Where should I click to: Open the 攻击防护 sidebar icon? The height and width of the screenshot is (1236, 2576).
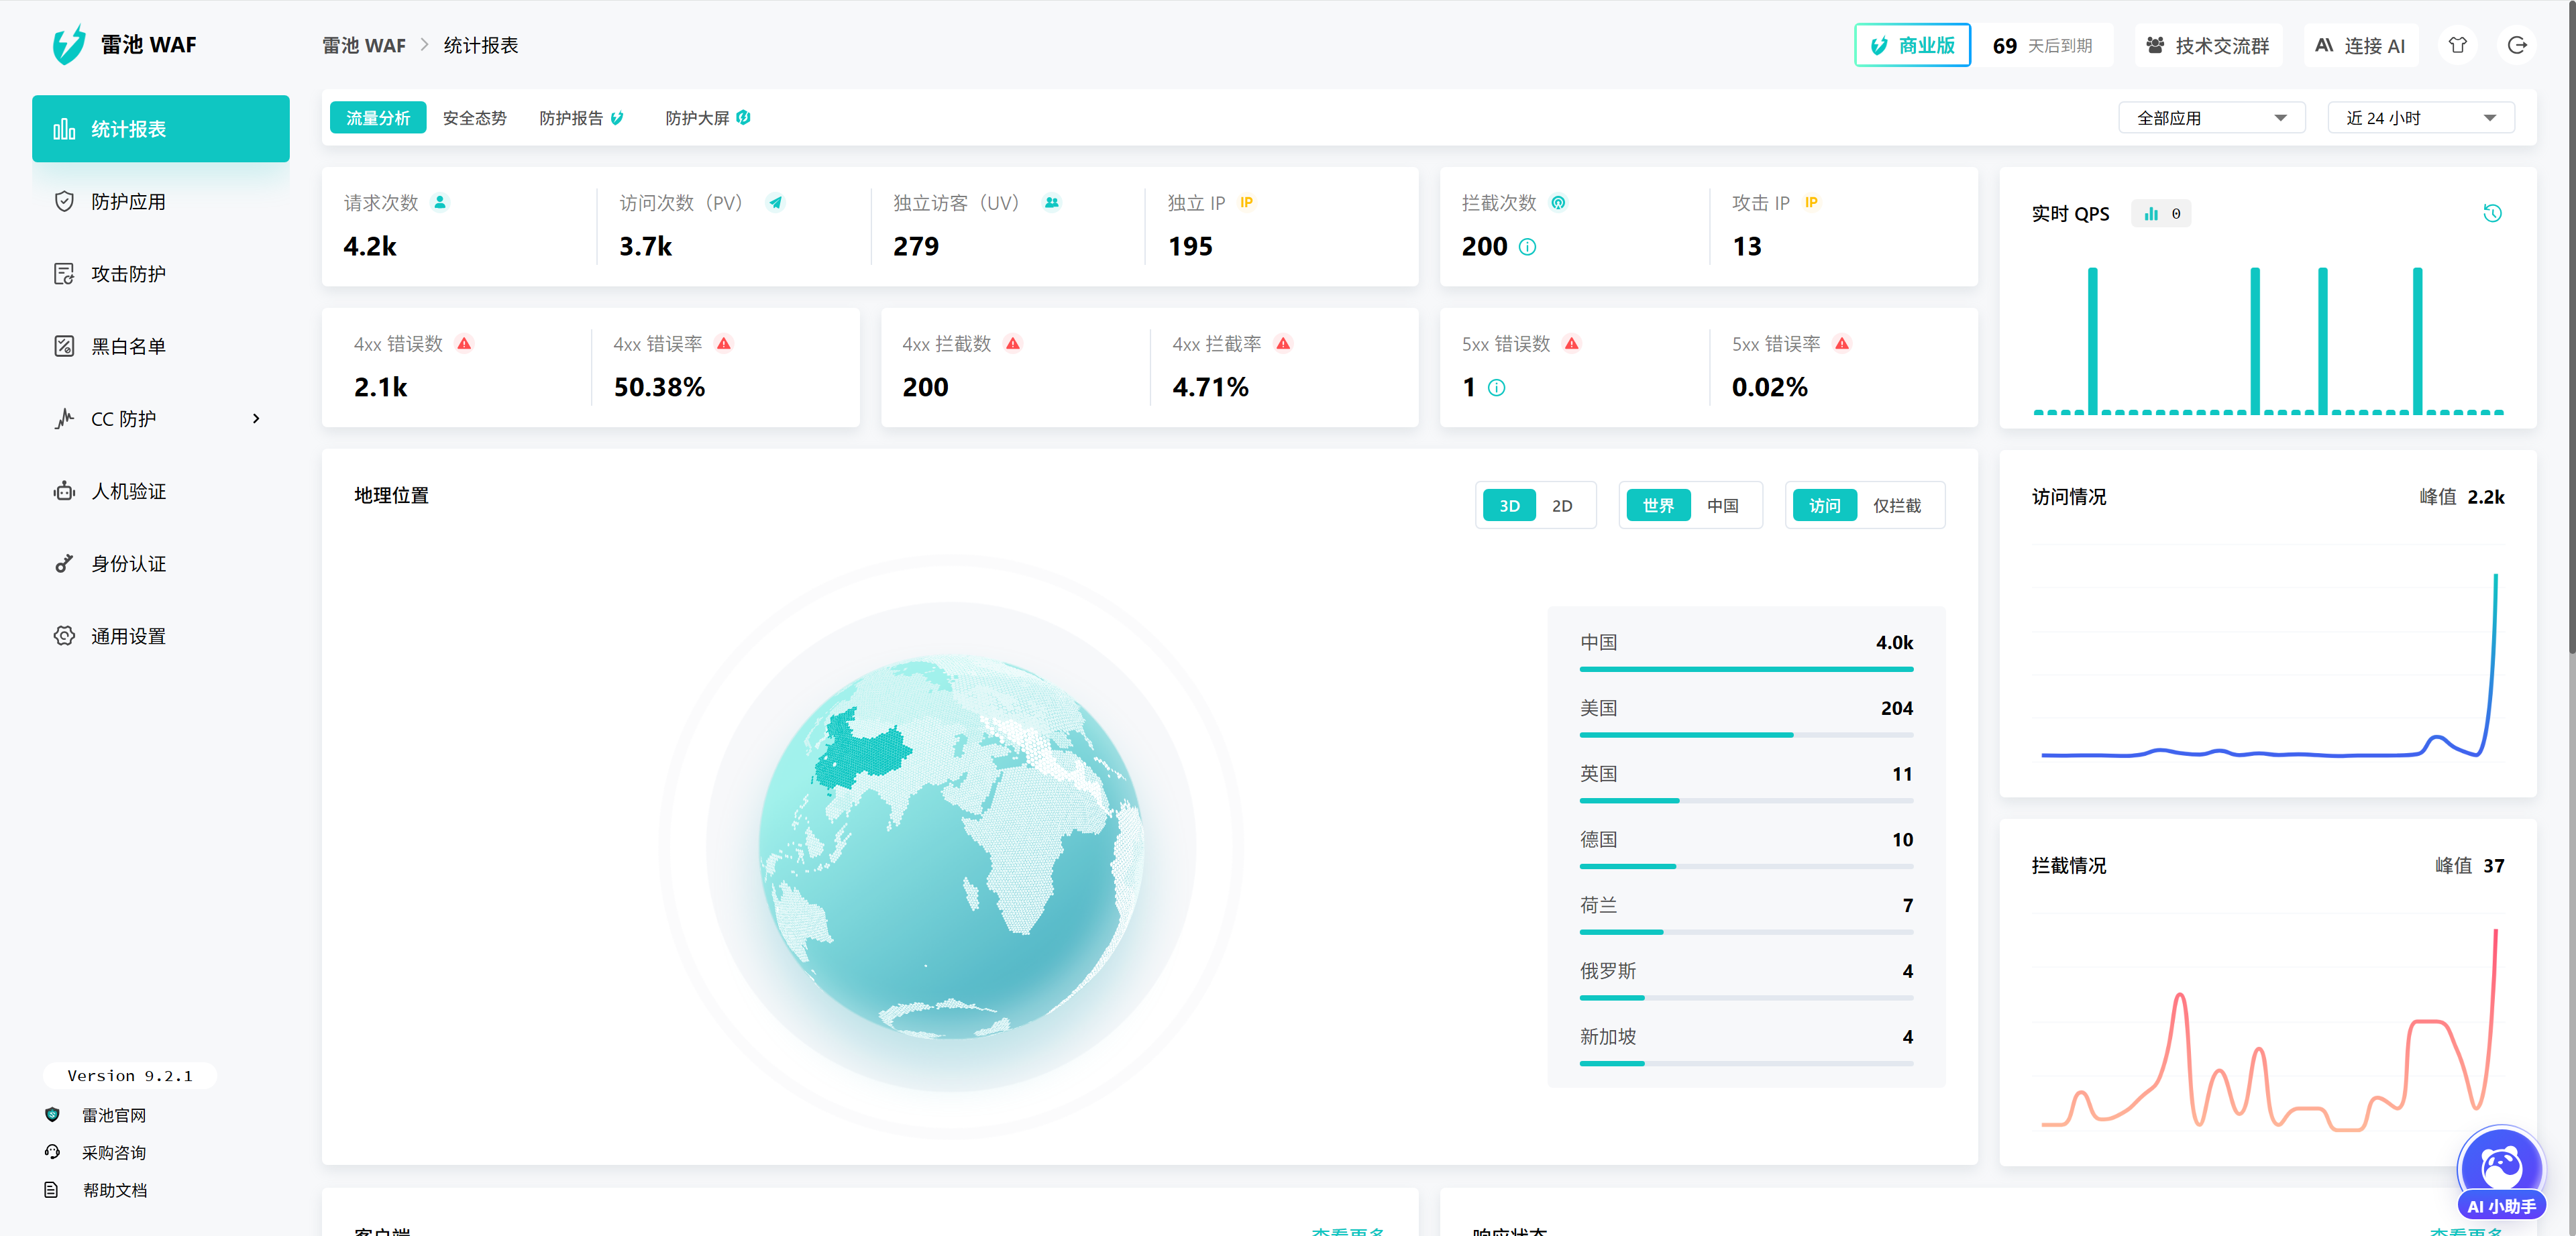point(64,274)
